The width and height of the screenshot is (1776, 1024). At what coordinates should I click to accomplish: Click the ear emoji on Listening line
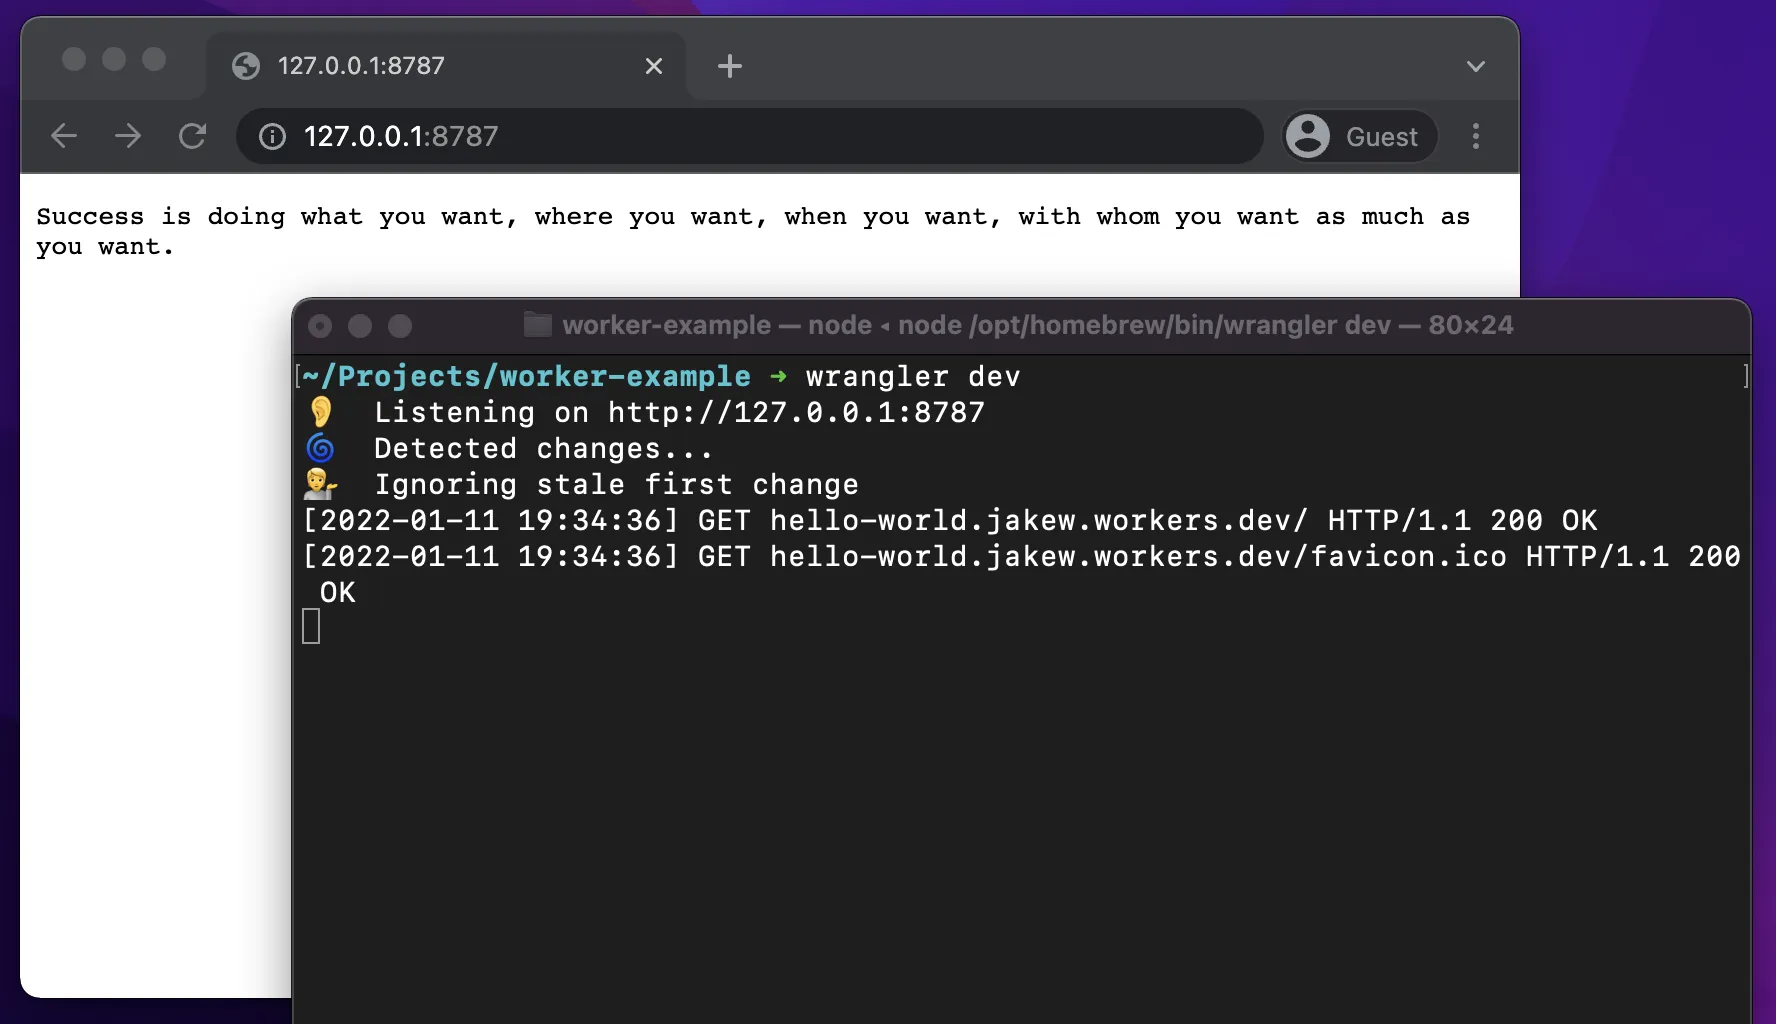(321, 412)
